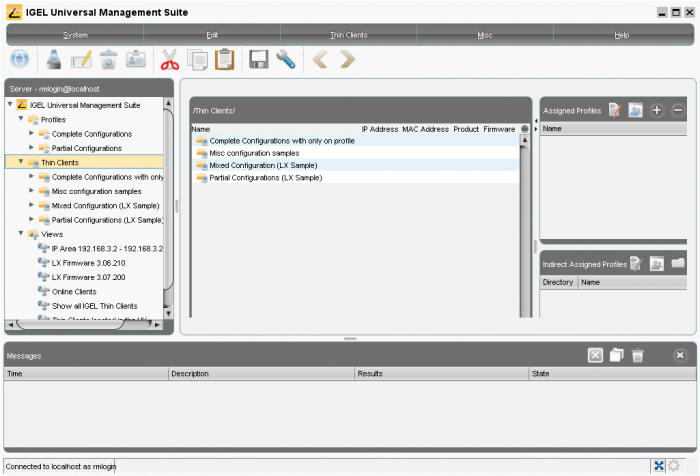Copy with the duplicate pages icon

click(197, 60)
